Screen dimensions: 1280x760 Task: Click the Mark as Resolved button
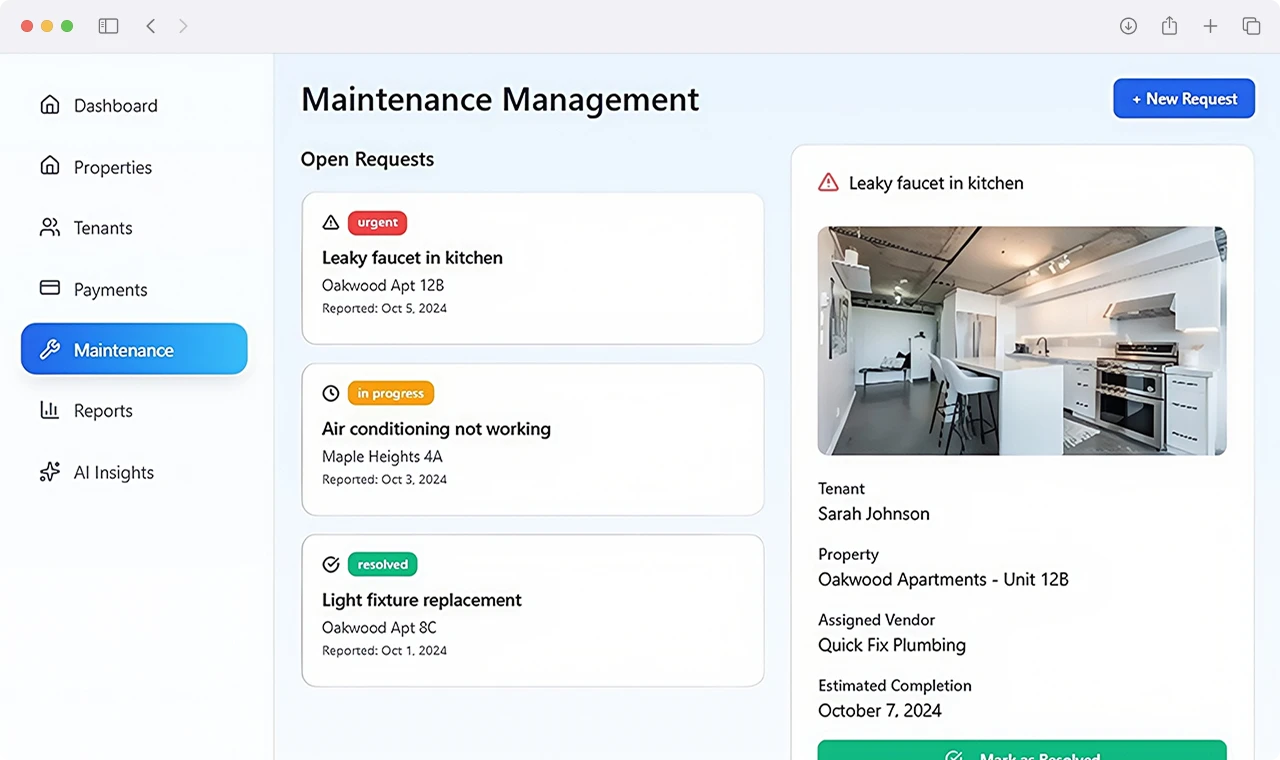pos(1022,750)
